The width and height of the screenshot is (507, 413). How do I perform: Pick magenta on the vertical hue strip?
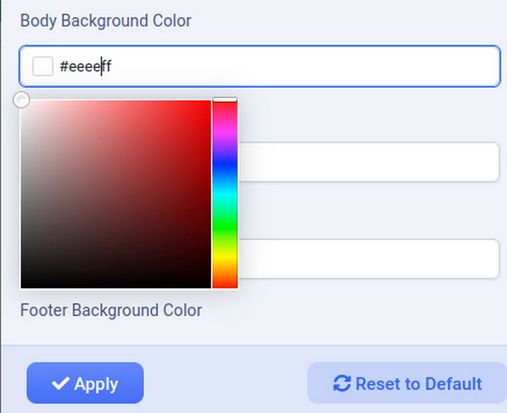(x=225, y=131)
